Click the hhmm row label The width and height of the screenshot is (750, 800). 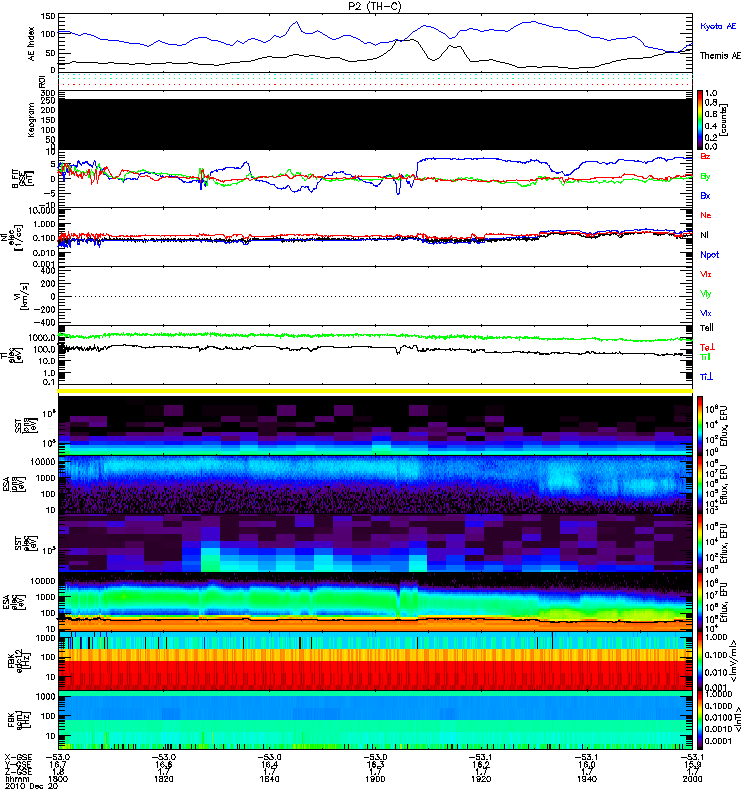pos(15,779)
